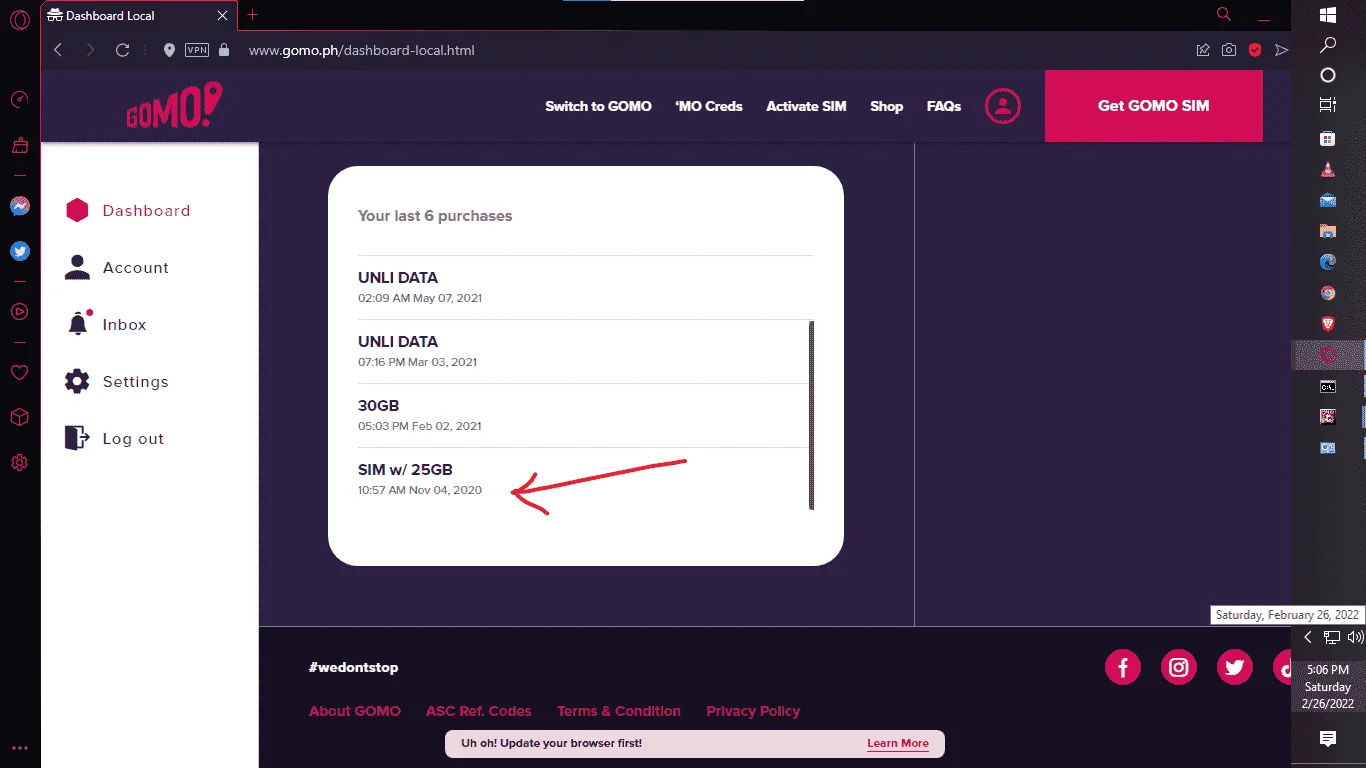The image size is (1366, 768).
Task: Open the Privacy Policy footer link
Action: 753,711
